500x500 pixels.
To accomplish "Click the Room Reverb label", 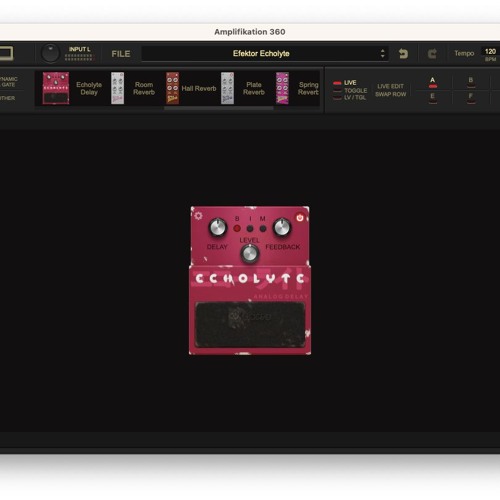I will (144, 88).
